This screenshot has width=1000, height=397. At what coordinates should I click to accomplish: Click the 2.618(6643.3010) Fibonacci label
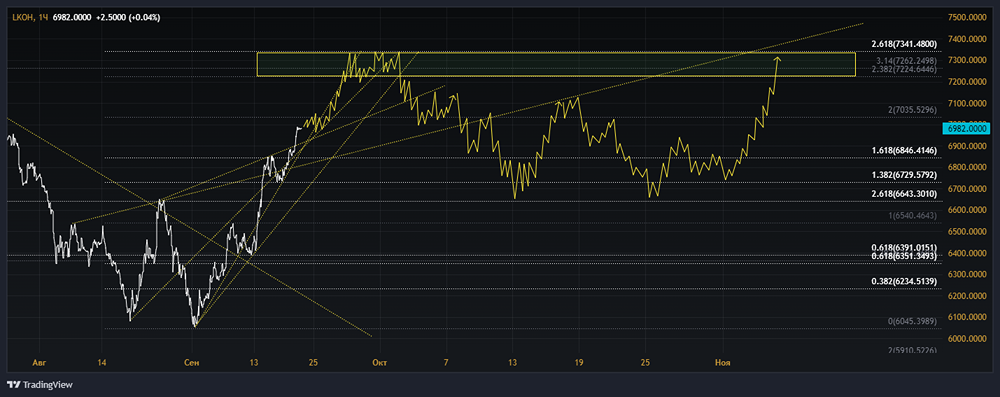pyautogui.click(x=904, y=193)
